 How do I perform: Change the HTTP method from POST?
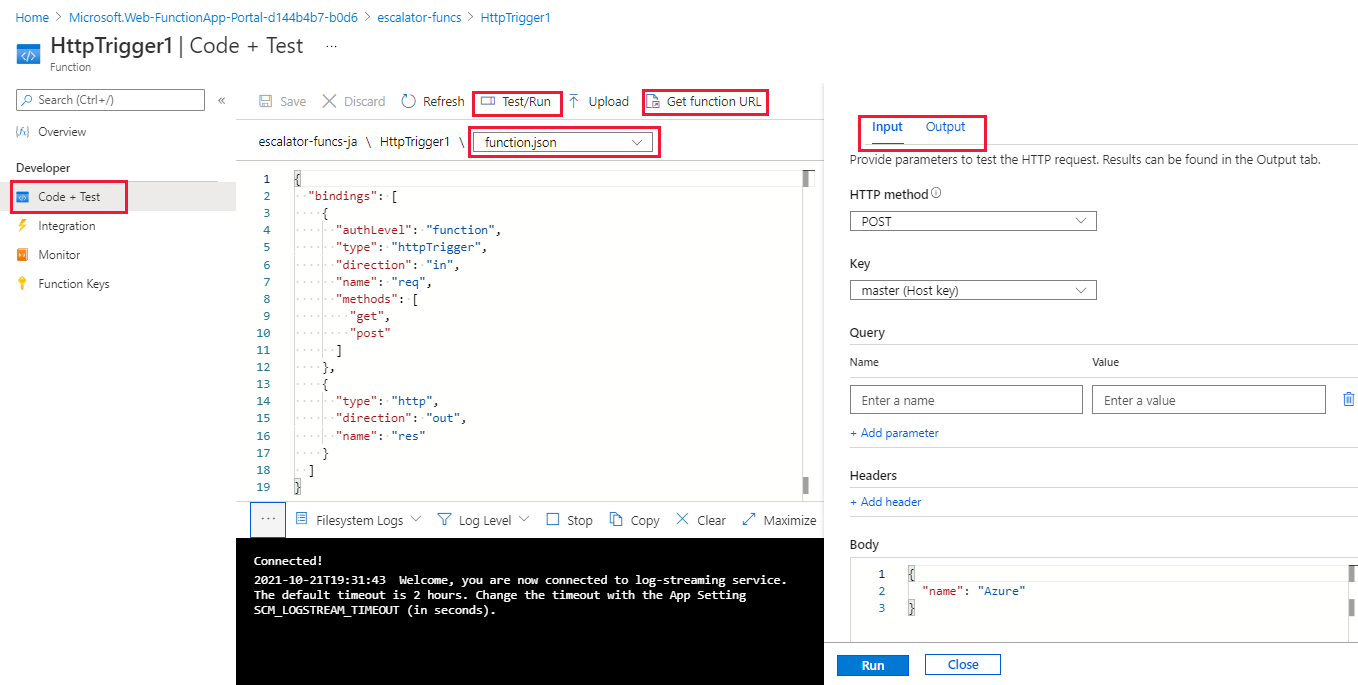(971, 220)
